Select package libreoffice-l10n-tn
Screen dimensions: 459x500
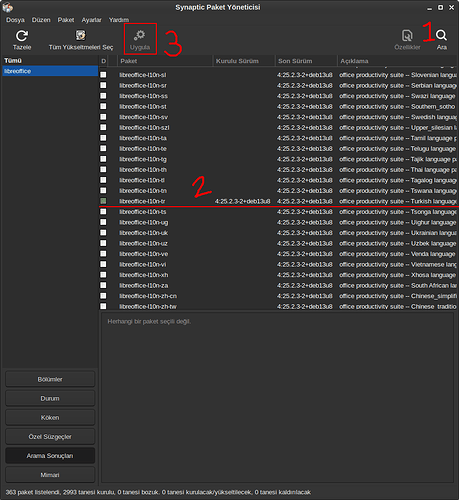click(x=143, y=191)
